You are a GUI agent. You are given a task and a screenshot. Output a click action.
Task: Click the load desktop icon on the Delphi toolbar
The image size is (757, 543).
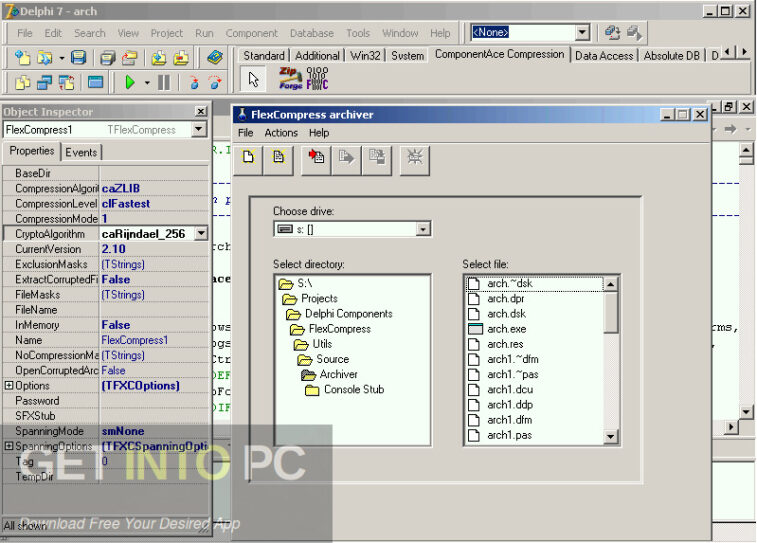pyautogui.click(x=634, y=33)
